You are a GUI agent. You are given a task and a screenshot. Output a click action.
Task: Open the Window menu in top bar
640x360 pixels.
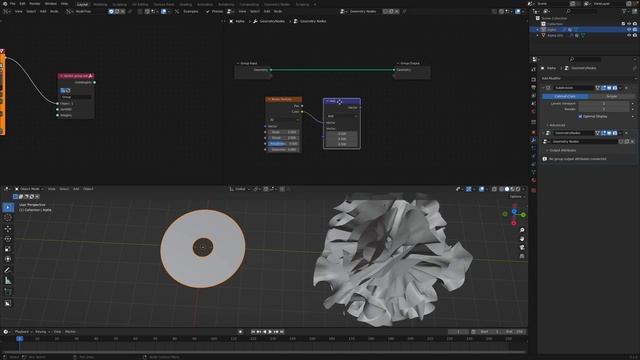[51, 4]
